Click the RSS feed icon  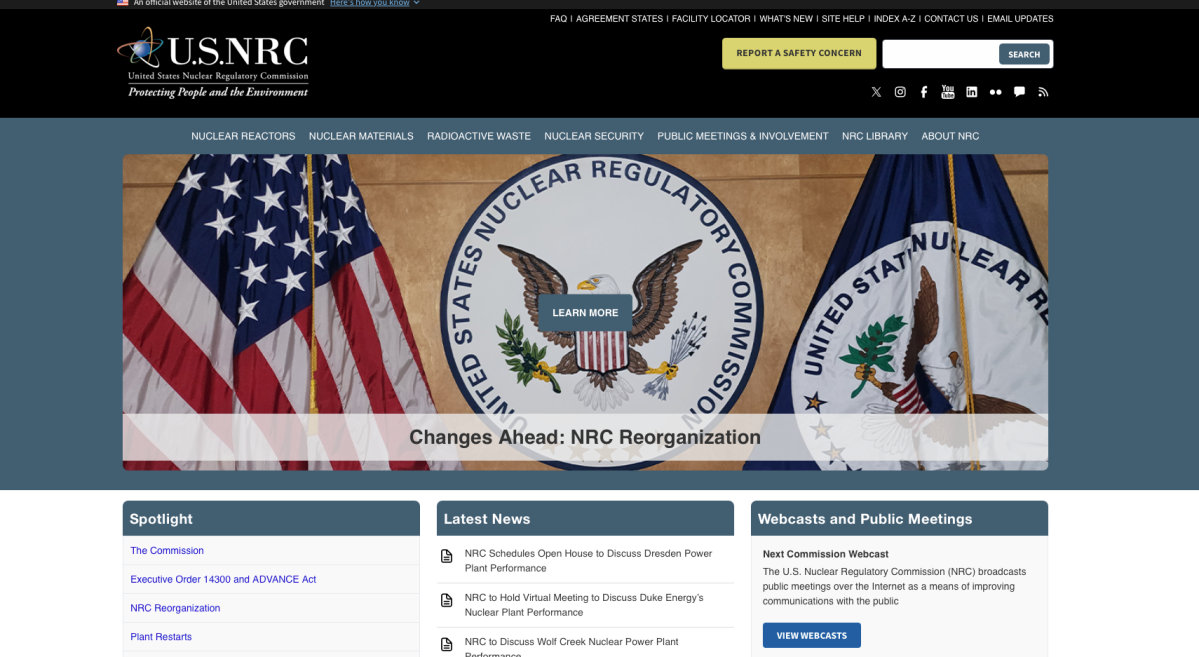(x=1043, y=92)
